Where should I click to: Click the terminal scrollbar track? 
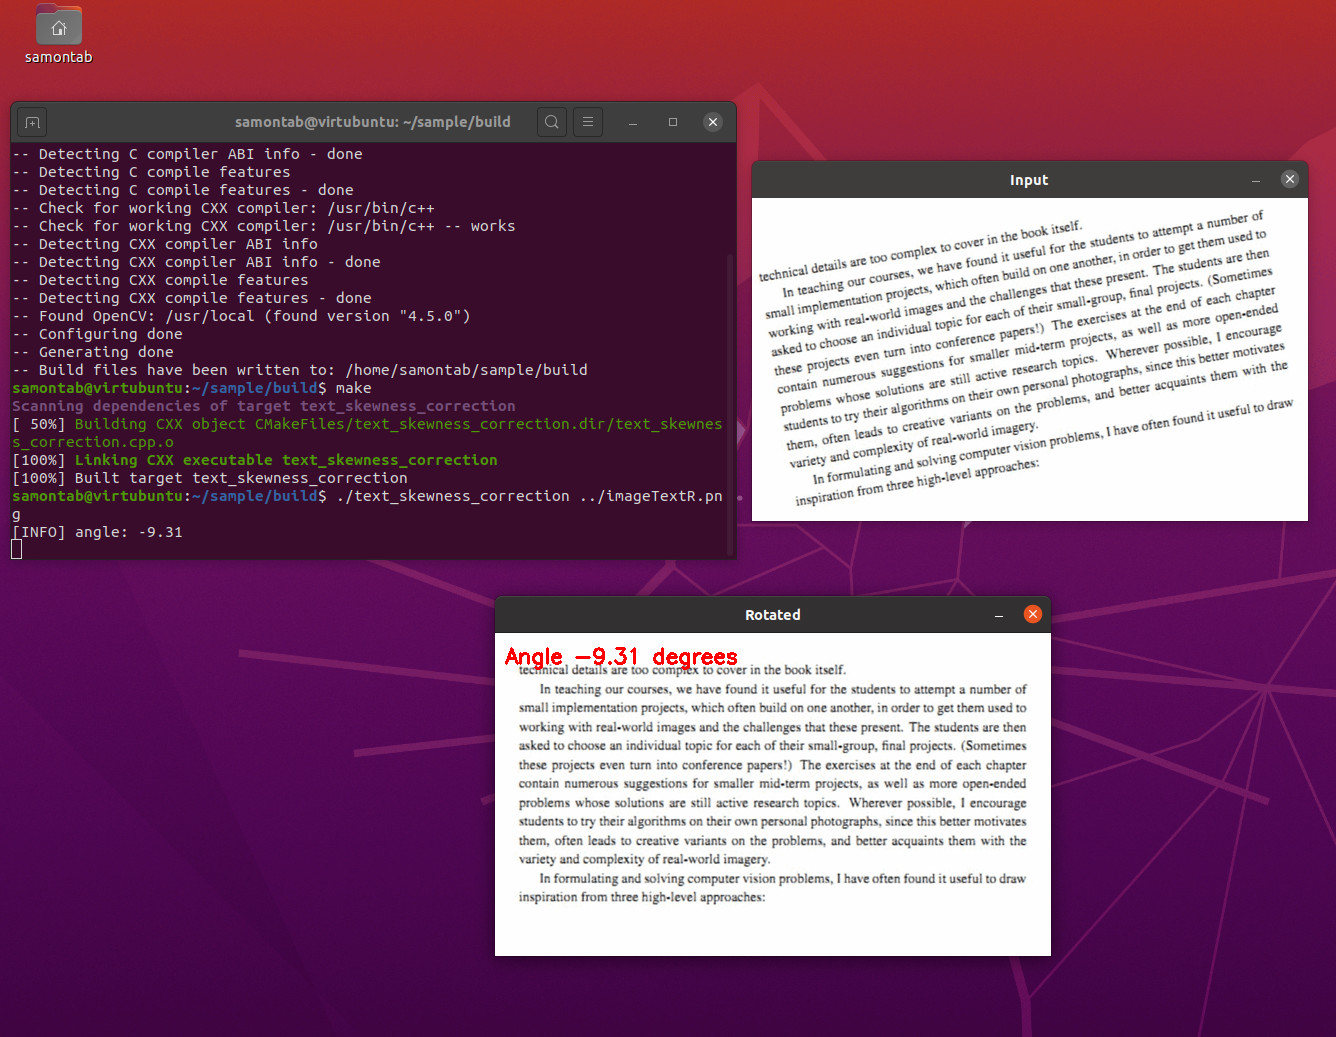731,350
